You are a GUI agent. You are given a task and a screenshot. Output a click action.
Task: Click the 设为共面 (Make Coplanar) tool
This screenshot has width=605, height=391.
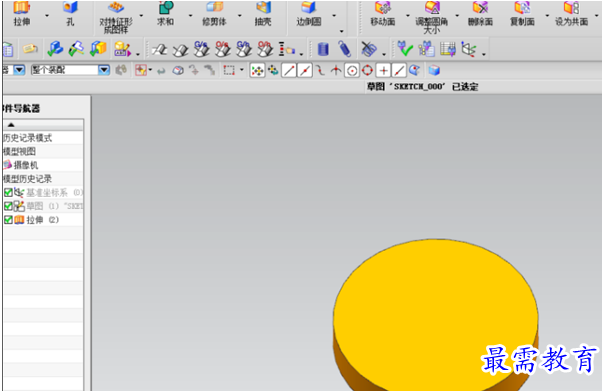(571, 14)
